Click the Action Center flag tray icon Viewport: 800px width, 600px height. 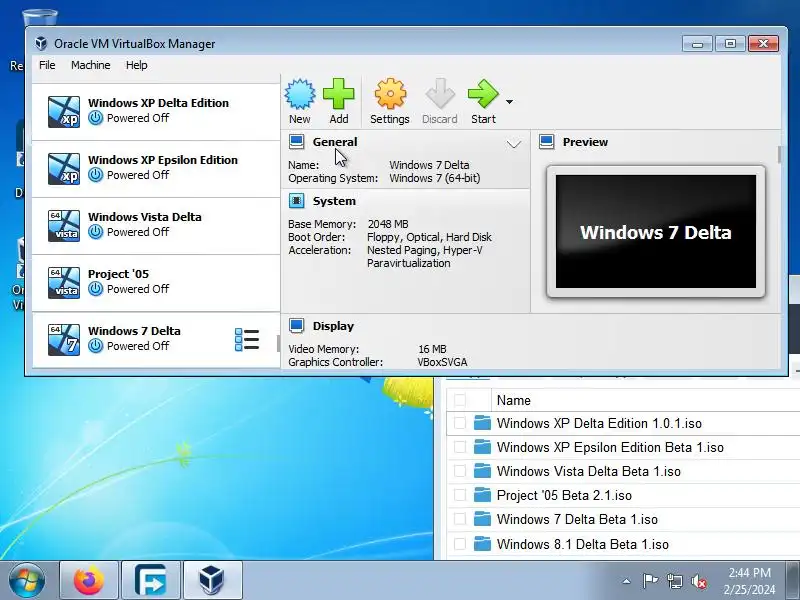(650, 581)
